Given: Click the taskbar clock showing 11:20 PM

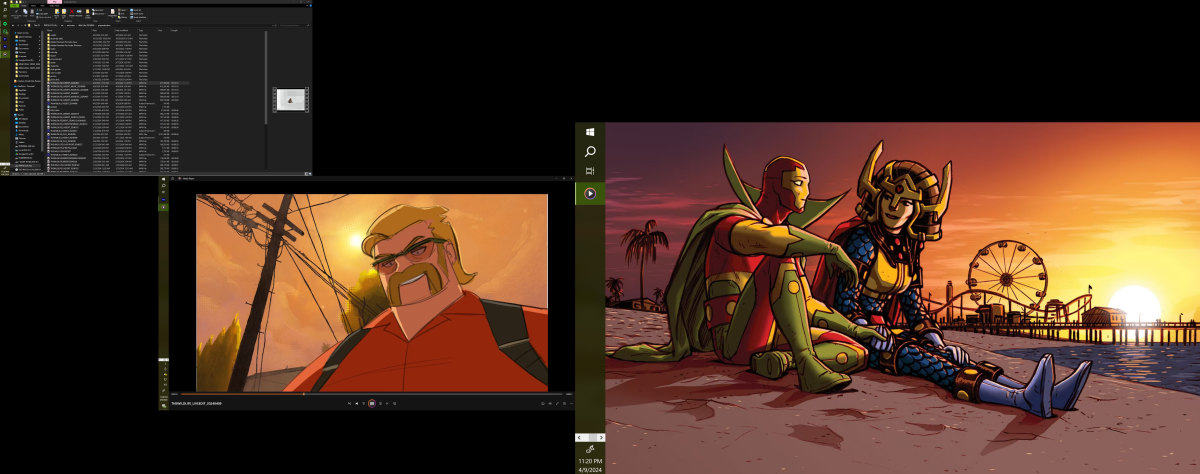Looking at the screenshot, I should [590, 463].
